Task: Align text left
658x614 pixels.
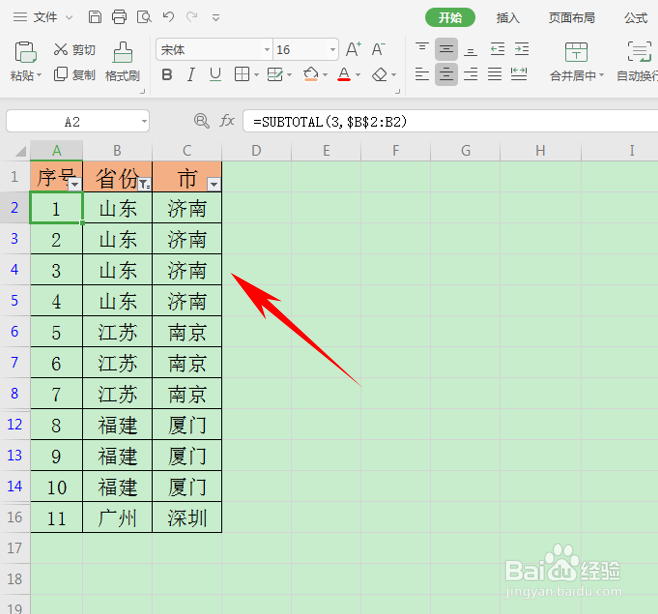Action: [x=422, y=74]
